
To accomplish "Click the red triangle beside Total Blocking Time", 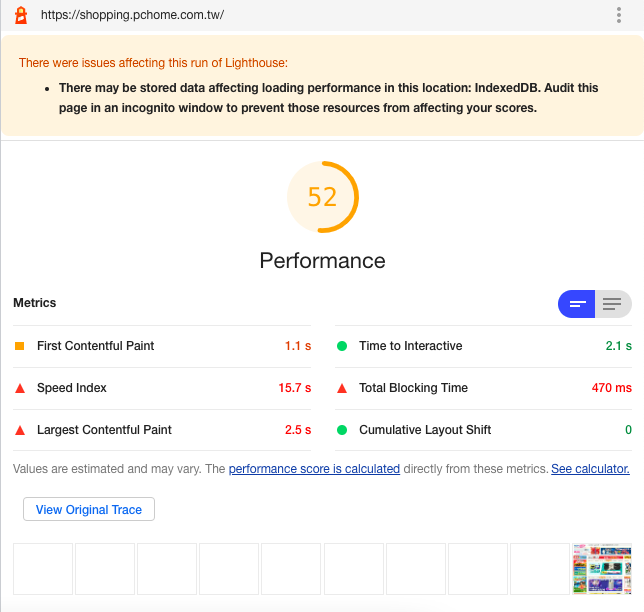I will [342, 388].
